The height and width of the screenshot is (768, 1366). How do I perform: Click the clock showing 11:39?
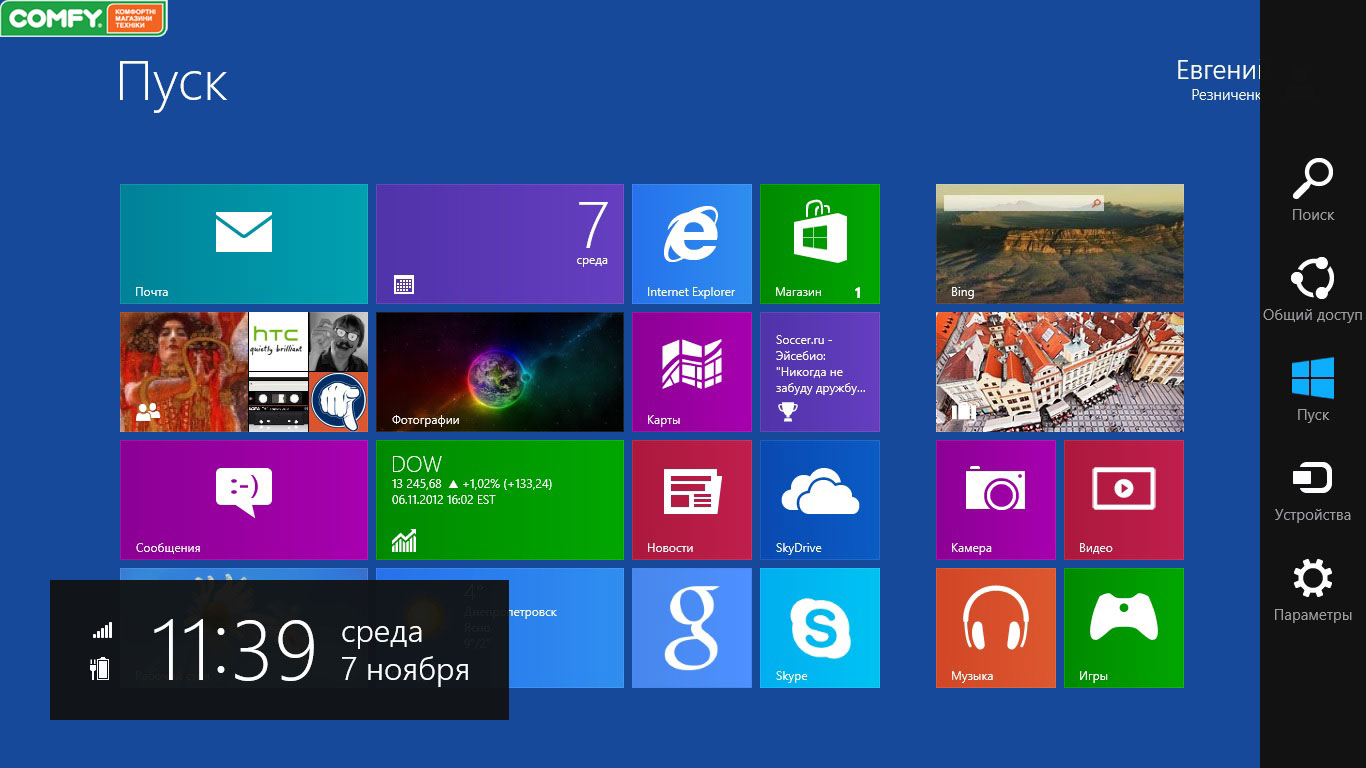[x=233, y=650]
